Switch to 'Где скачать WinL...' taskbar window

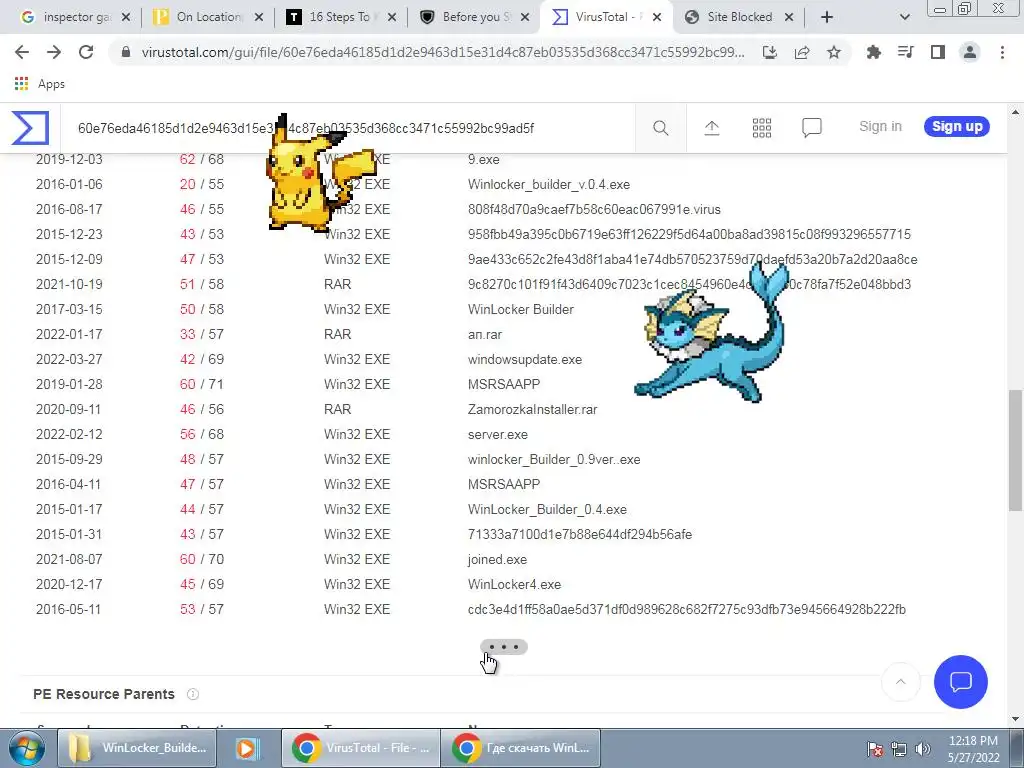[520, 748]
